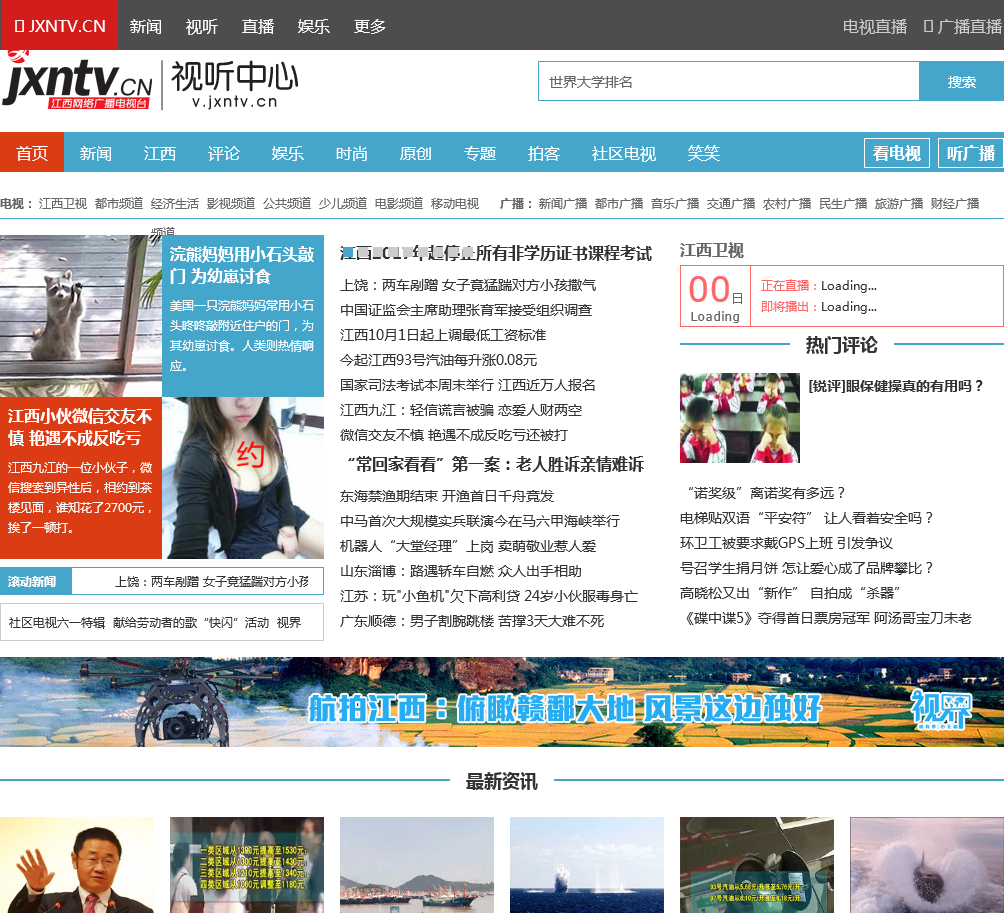
Task: Click the JXNTV.CN red top tab
Action: click(x=59, y=26)
